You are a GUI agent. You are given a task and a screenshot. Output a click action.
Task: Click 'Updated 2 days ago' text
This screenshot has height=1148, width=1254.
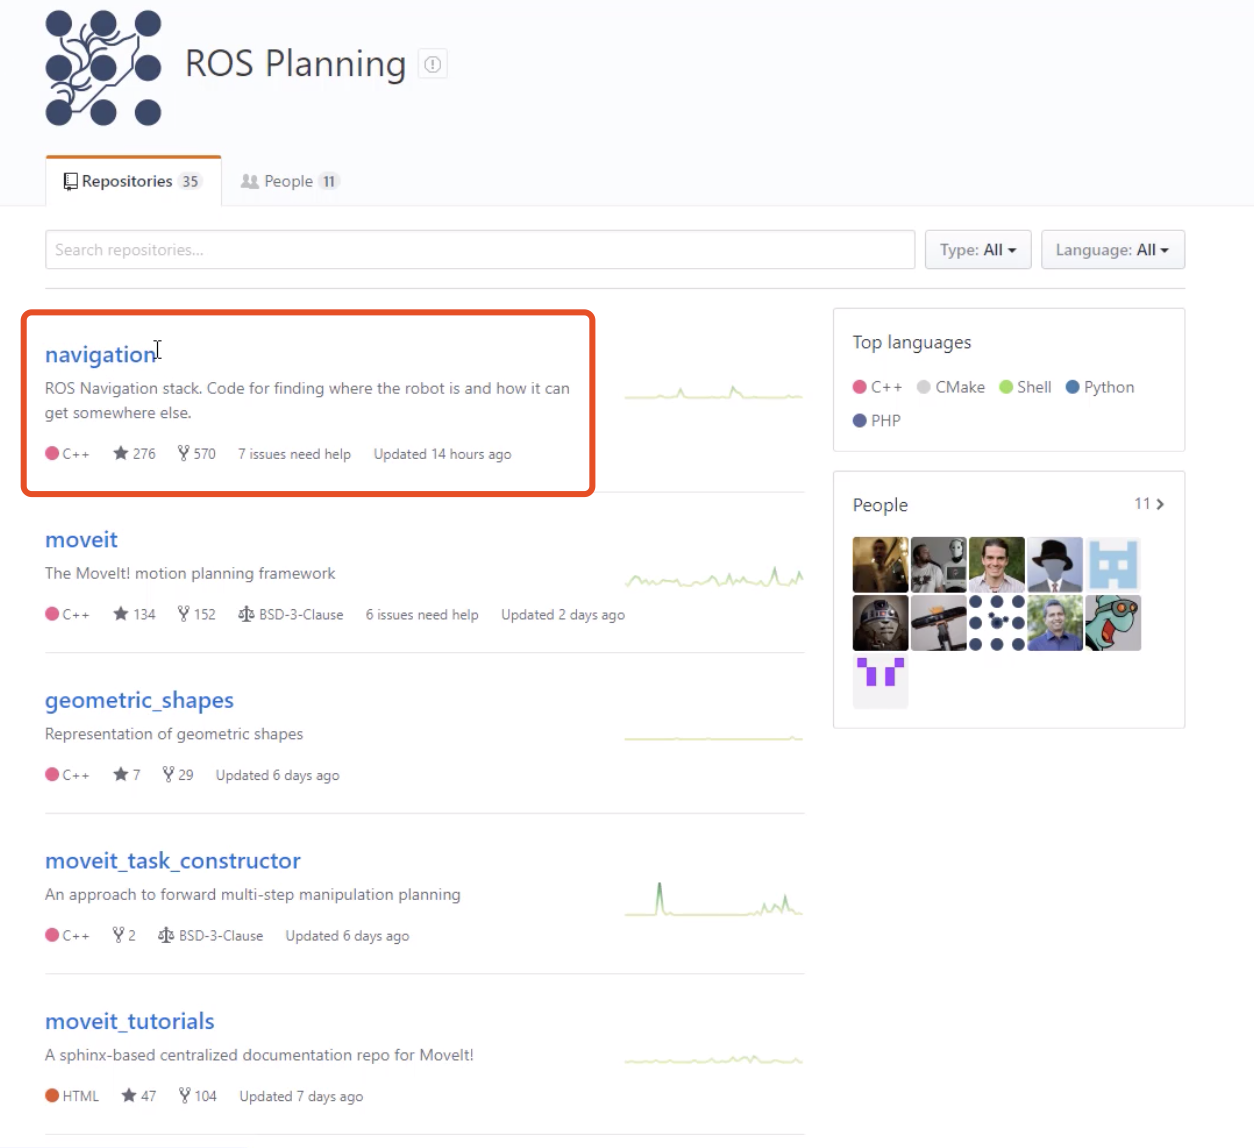pos(563,614)
